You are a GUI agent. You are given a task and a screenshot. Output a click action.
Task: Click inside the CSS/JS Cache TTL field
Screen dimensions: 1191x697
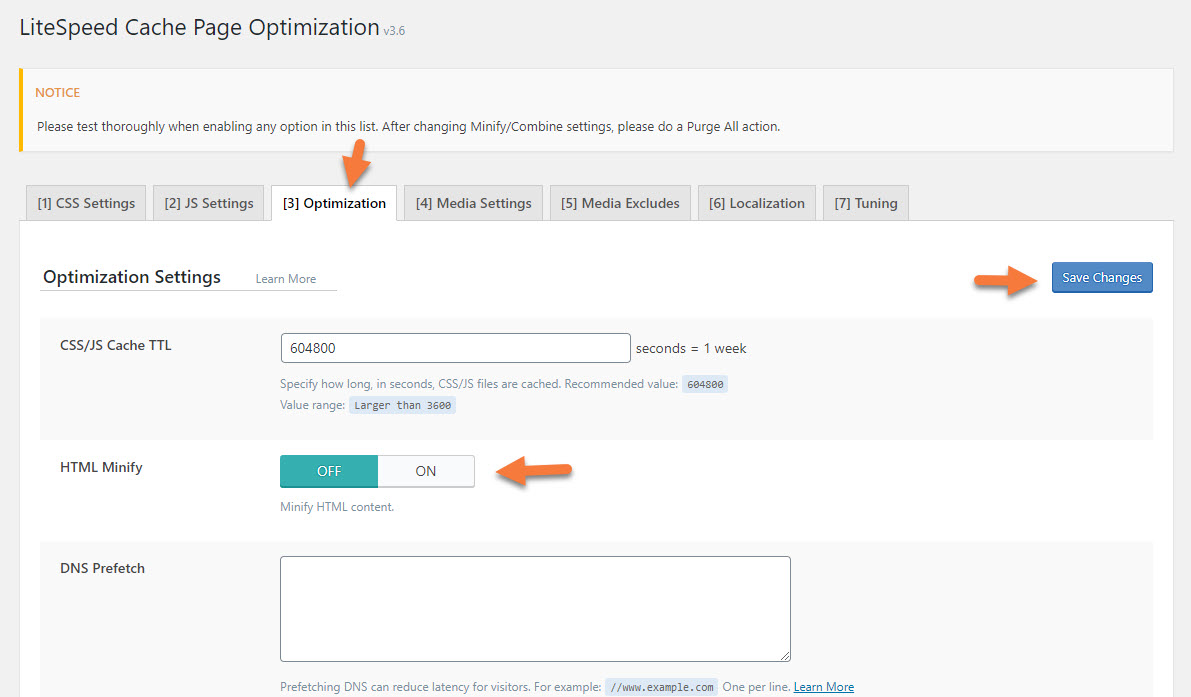pos(455,347)
